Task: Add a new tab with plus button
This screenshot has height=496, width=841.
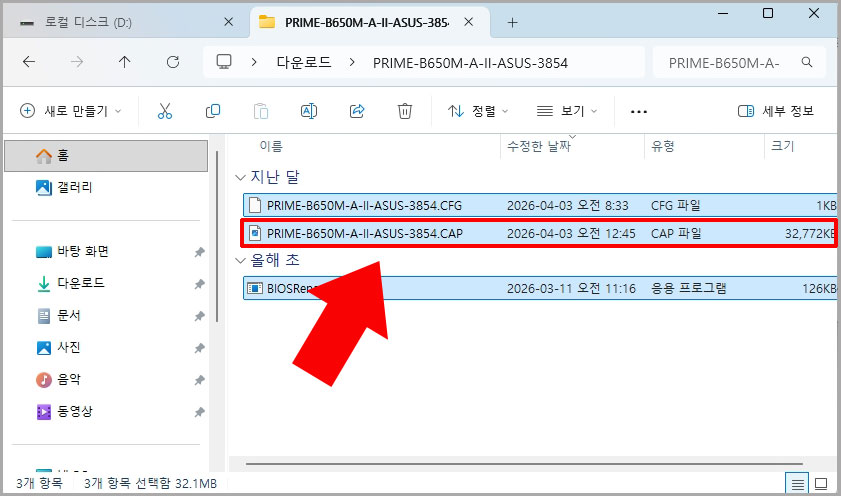Action: [512, 23]
